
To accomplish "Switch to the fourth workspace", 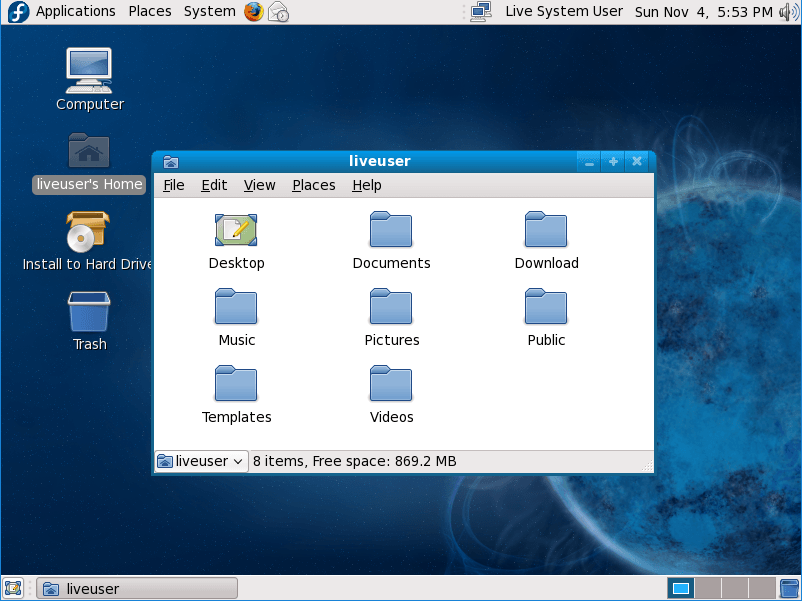I will [x=762, y=588].
